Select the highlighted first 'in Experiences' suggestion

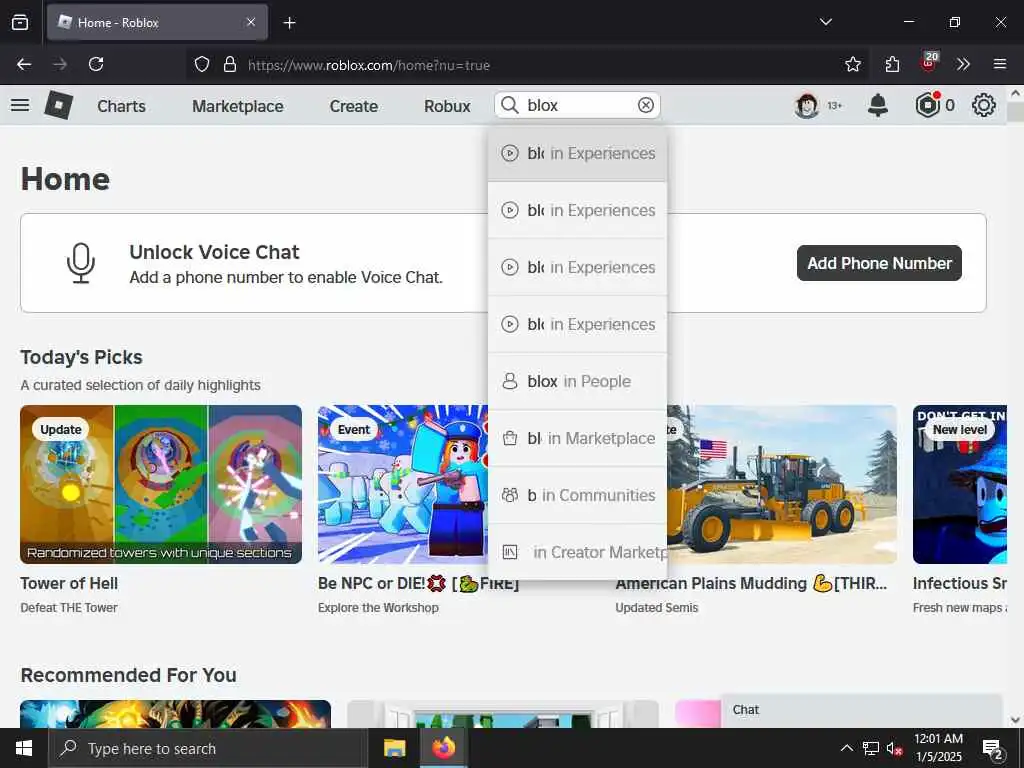[577, 153]
